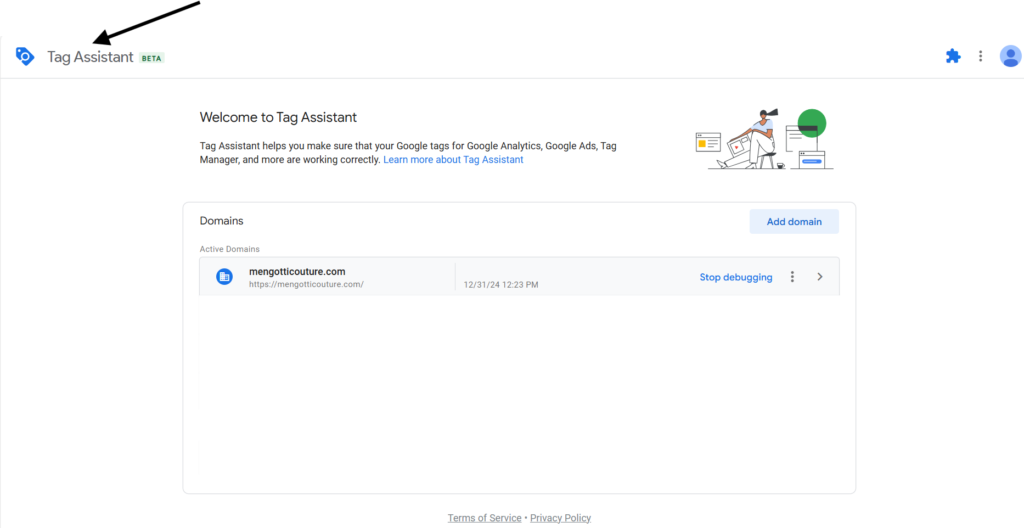Click the Domains section heading
Screen dimensions: 1024x528
pos(221,221)
